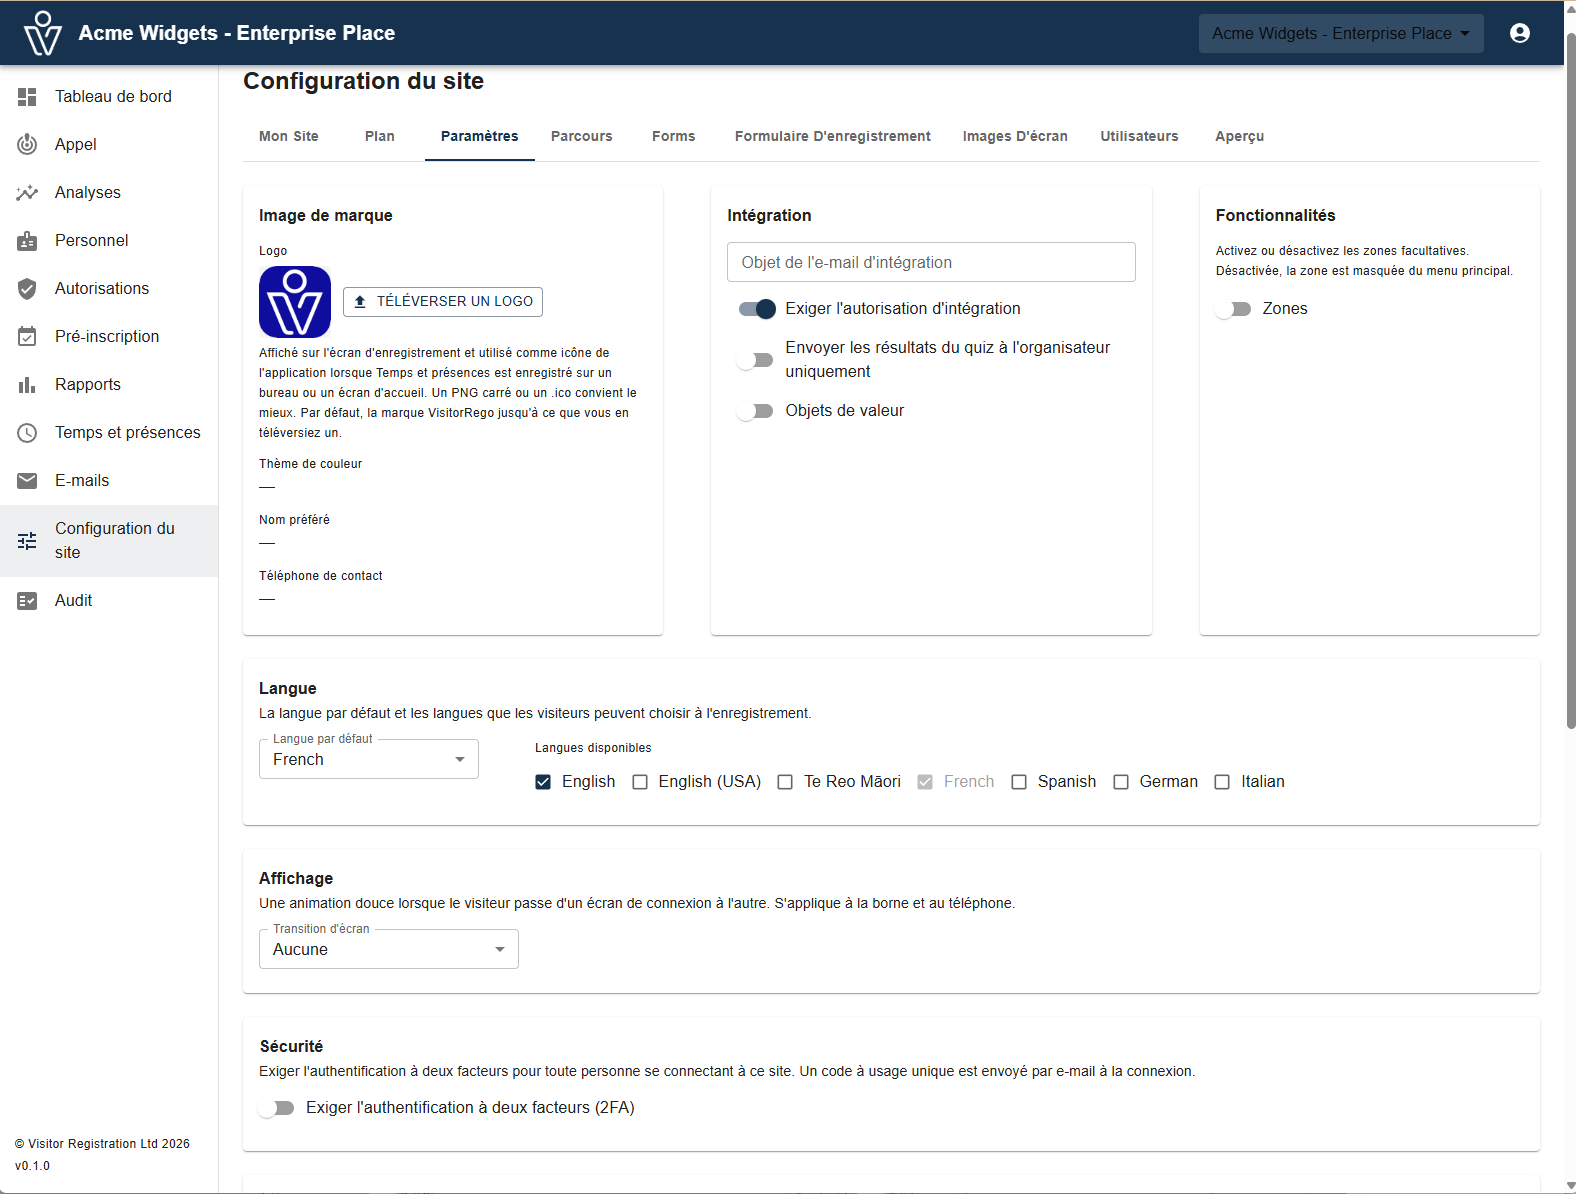Click the blue brand logo thumbnail
Screen dimensions: 1576x1194
[295, 301]
